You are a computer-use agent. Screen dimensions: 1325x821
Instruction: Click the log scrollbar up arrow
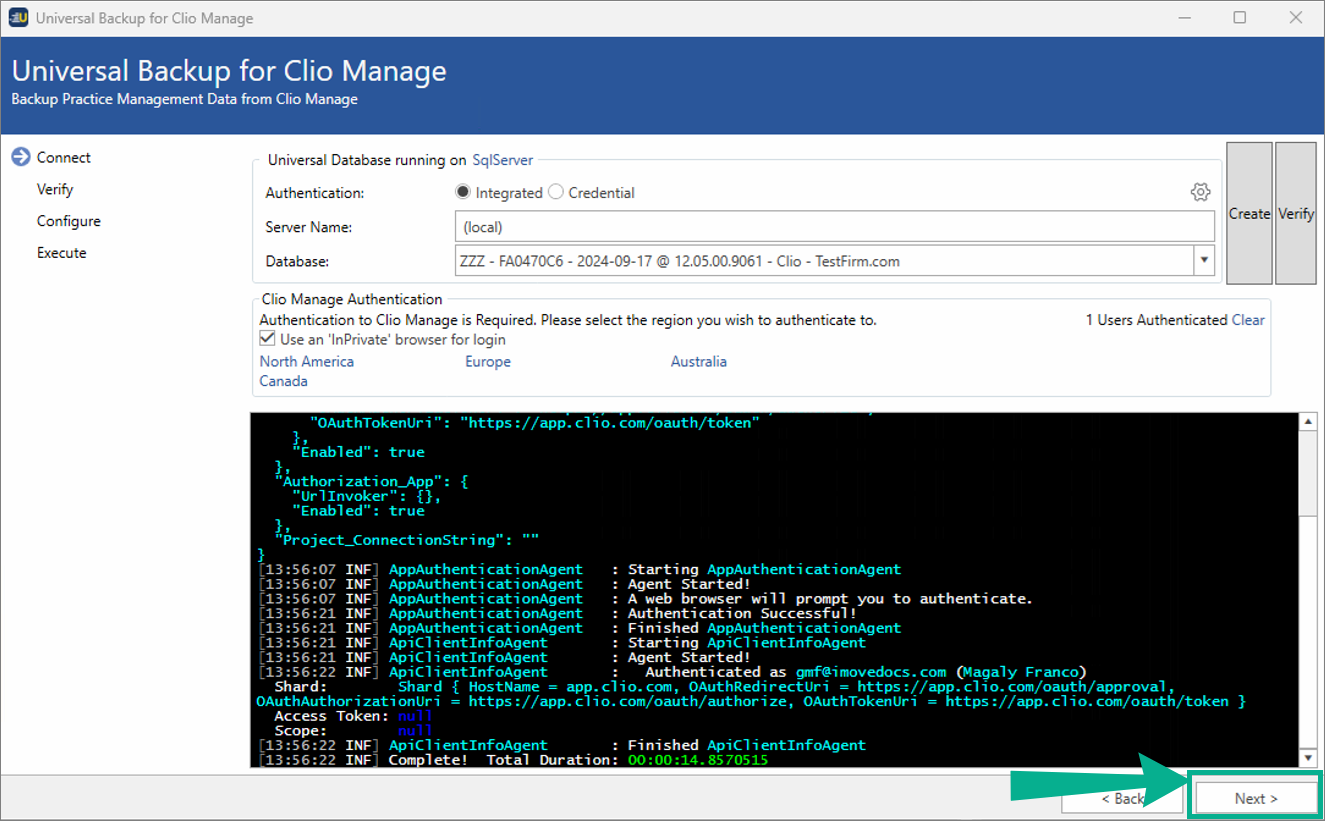(1308, 422)
